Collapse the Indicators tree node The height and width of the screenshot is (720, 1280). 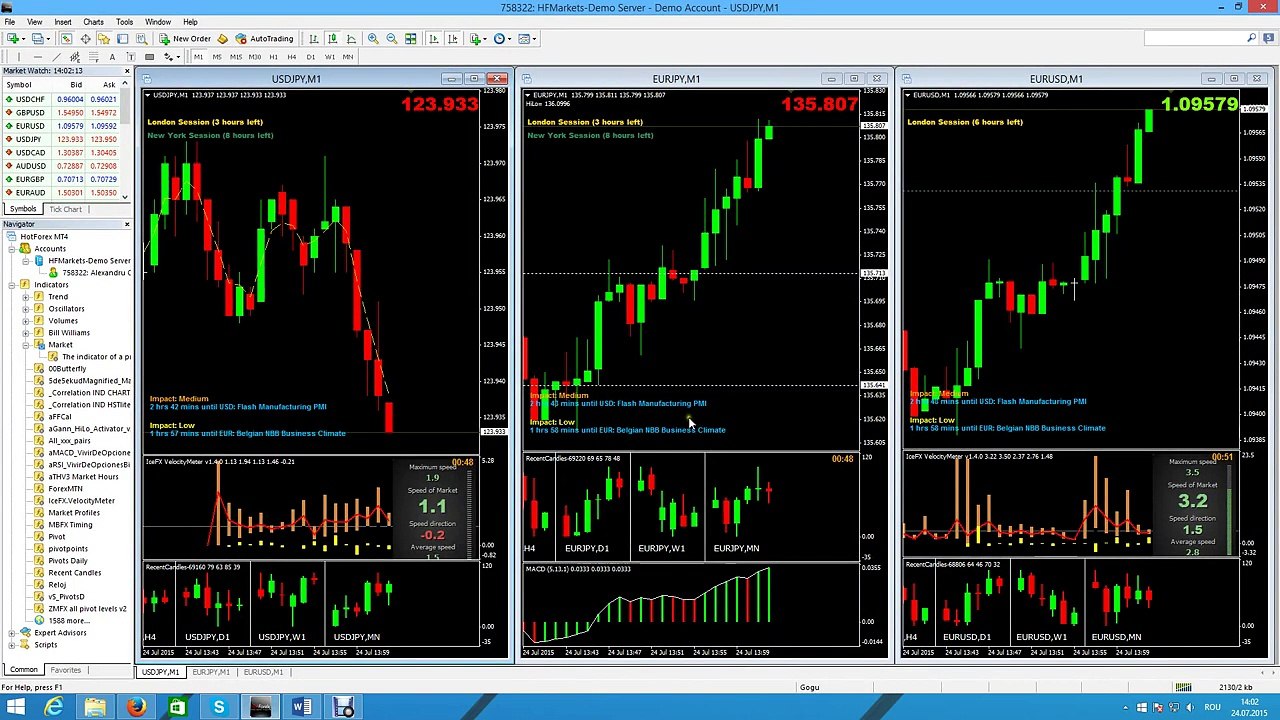pos(12,284)
